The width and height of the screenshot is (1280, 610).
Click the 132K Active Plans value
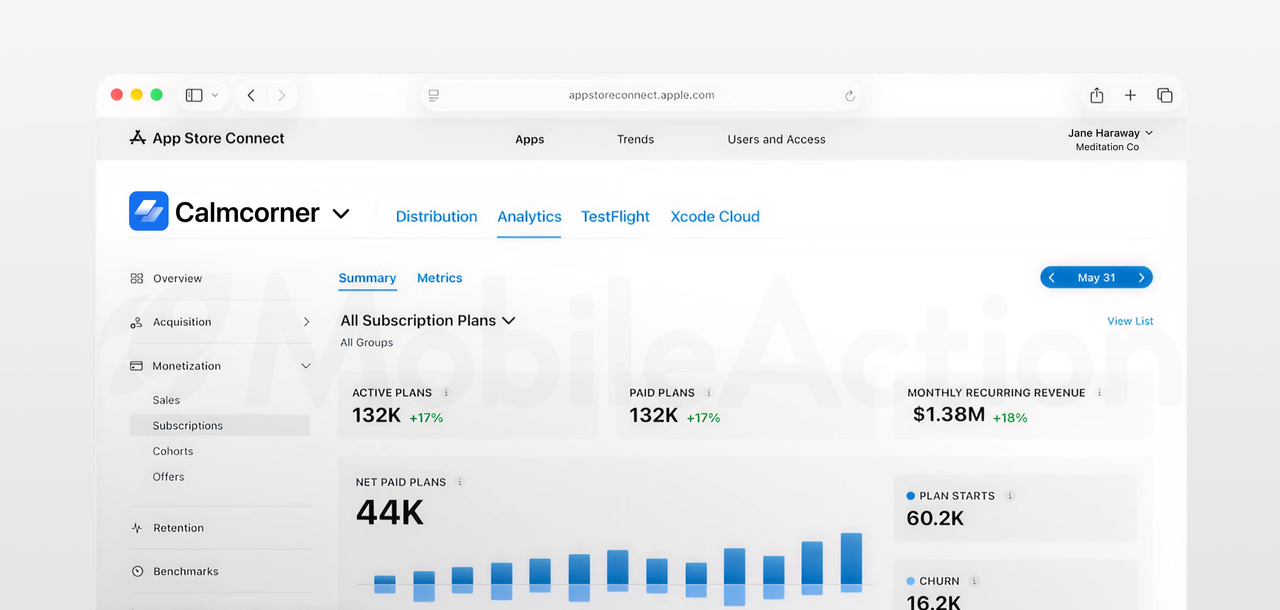click(x=377, y=415)
